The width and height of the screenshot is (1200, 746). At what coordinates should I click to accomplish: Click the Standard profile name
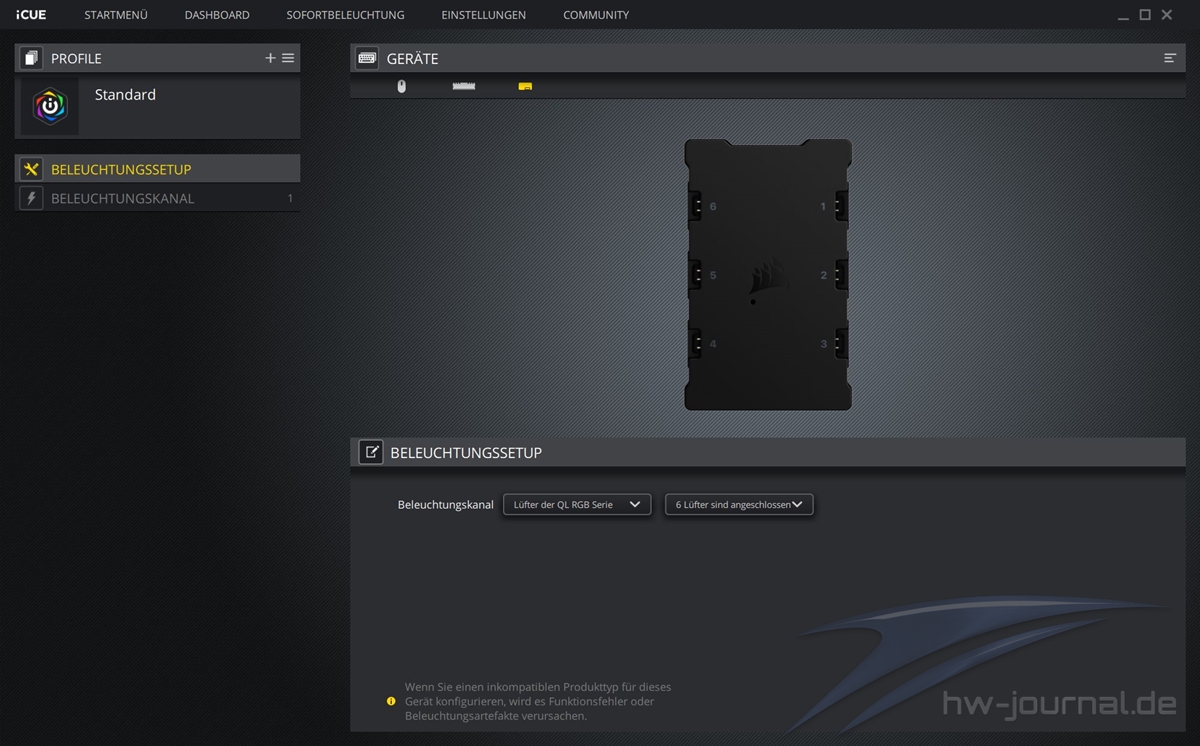pos(125,95)
